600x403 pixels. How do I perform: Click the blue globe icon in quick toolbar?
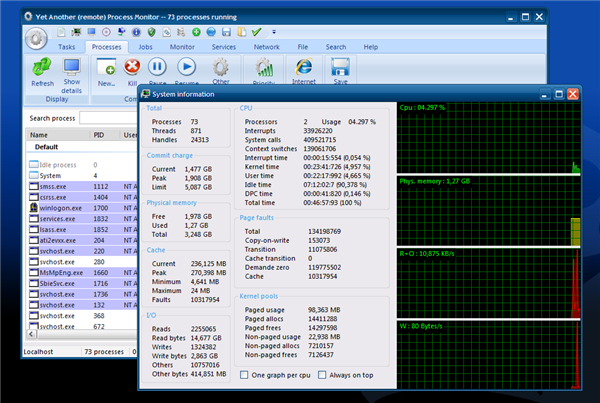[x=211, y=32]
